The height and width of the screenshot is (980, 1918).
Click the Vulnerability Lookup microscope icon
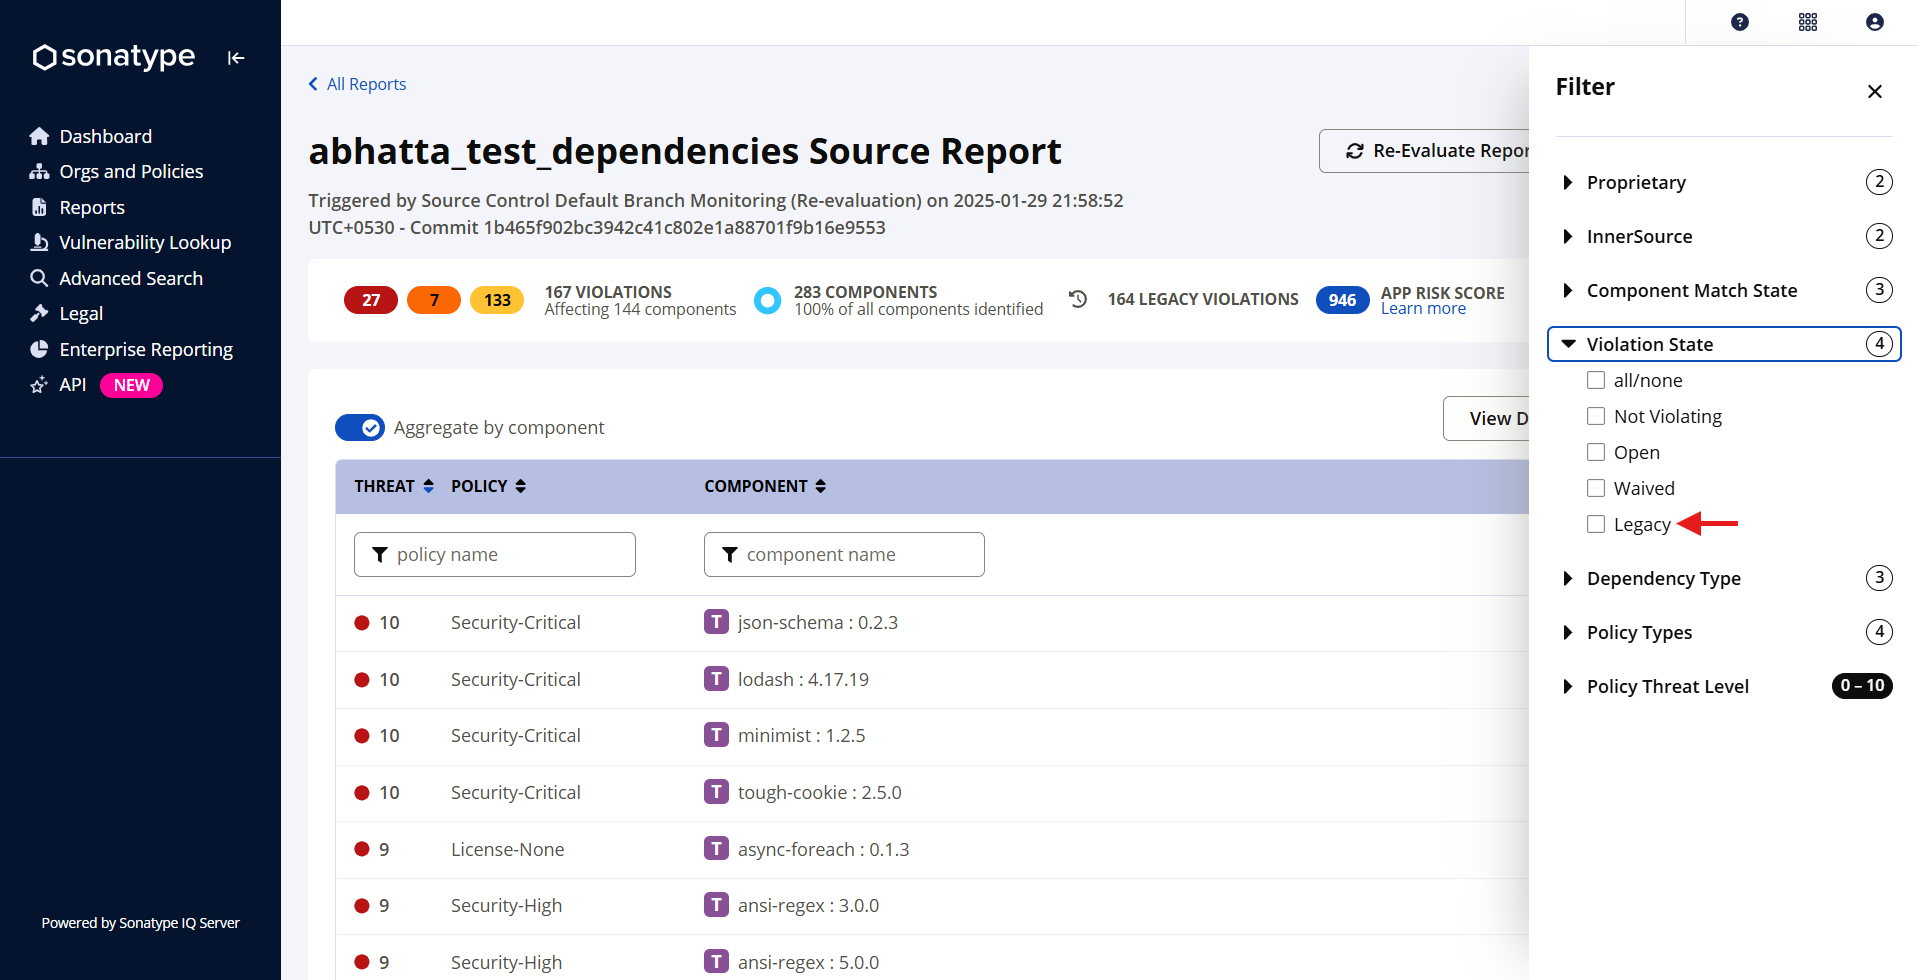[39, 243]
